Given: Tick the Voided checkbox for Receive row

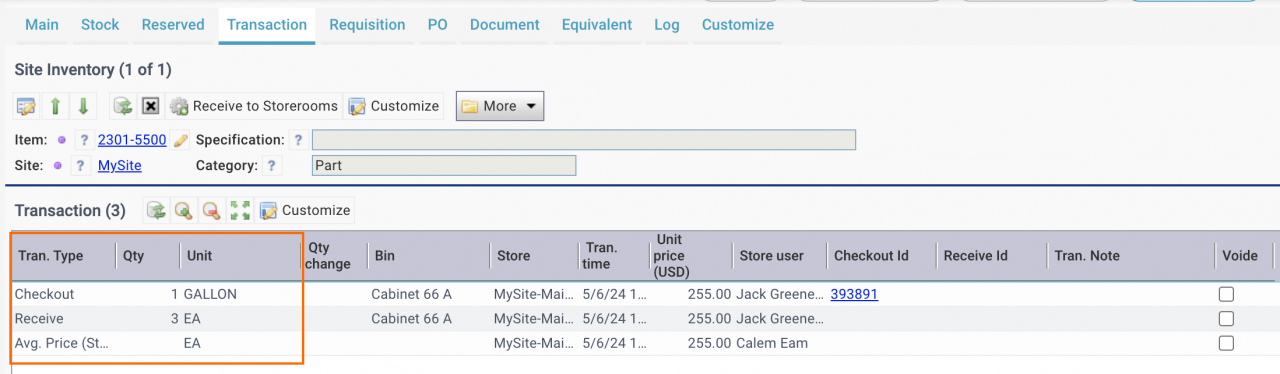Looking at the screenshot, I should point(1226,318).
